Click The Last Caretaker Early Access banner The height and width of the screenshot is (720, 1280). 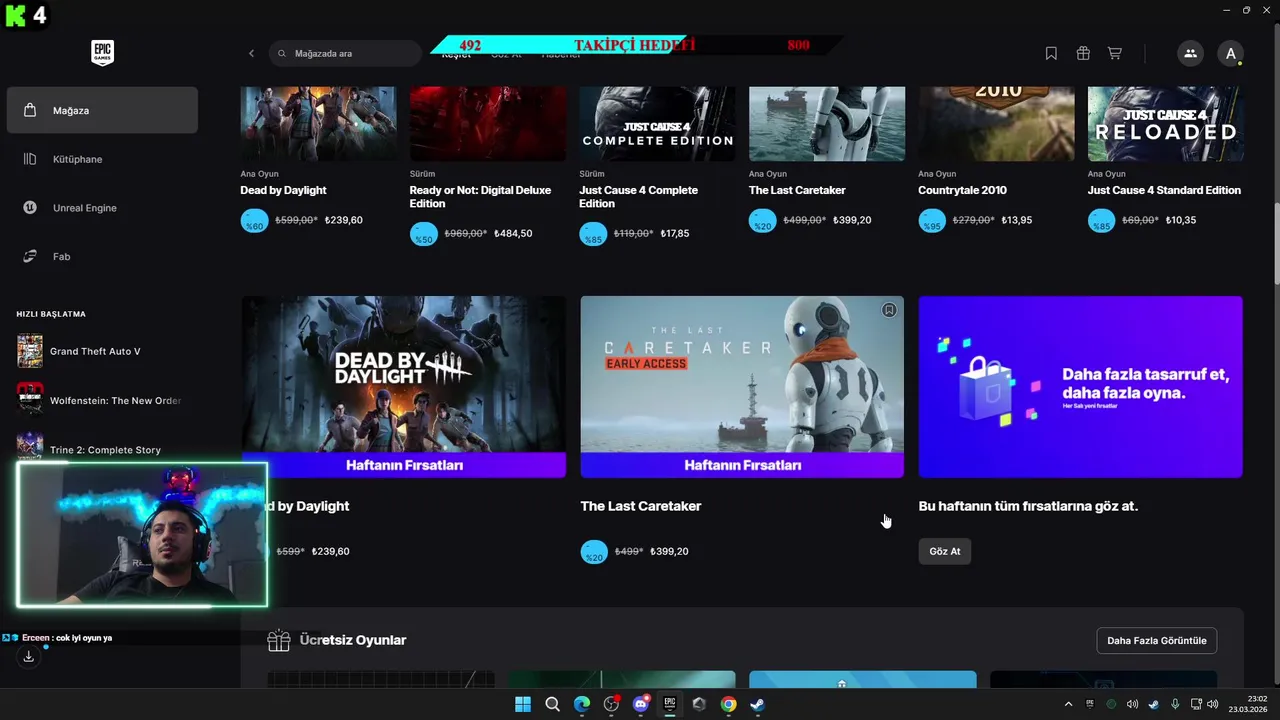(x=742, y=386)
